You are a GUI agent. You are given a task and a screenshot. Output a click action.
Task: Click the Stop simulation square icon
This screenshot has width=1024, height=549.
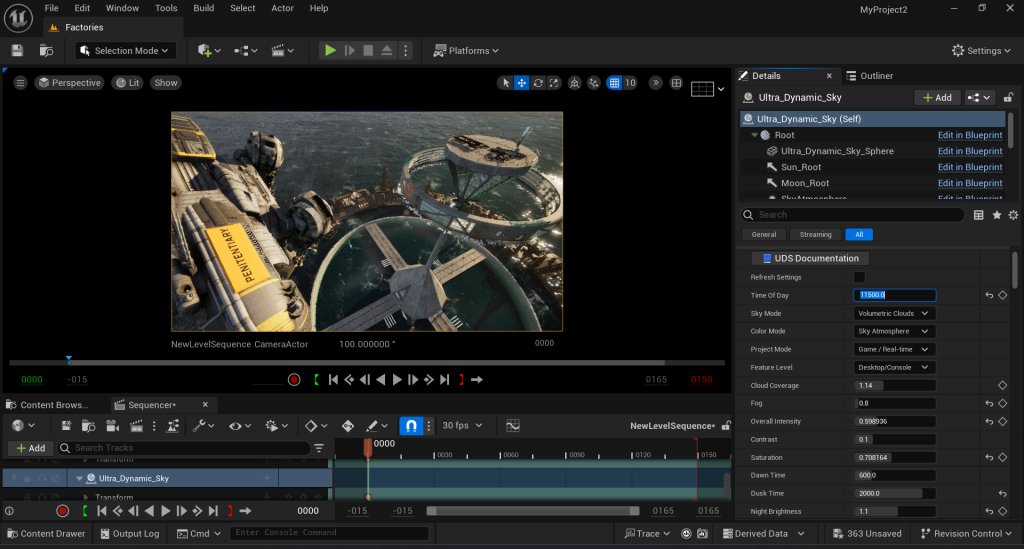pyautogui.click(x=368, y=50)
